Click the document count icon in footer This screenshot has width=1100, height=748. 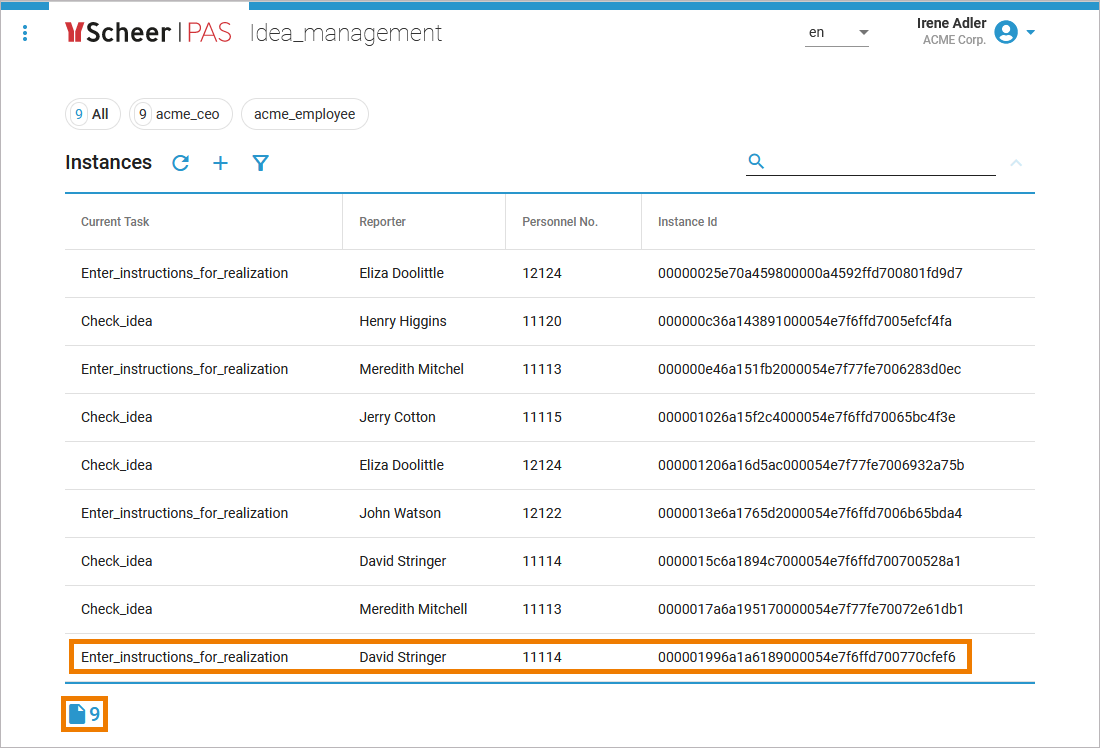point(77,714)
